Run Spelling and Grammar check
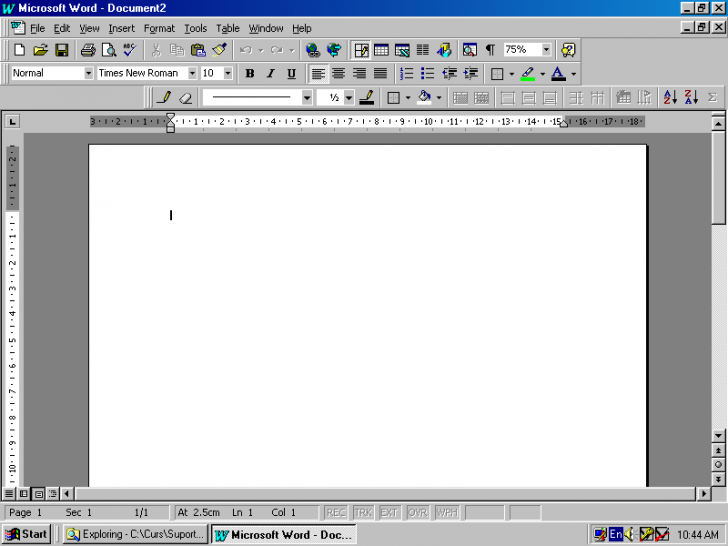The image size is (728, 546). (130, 50)
